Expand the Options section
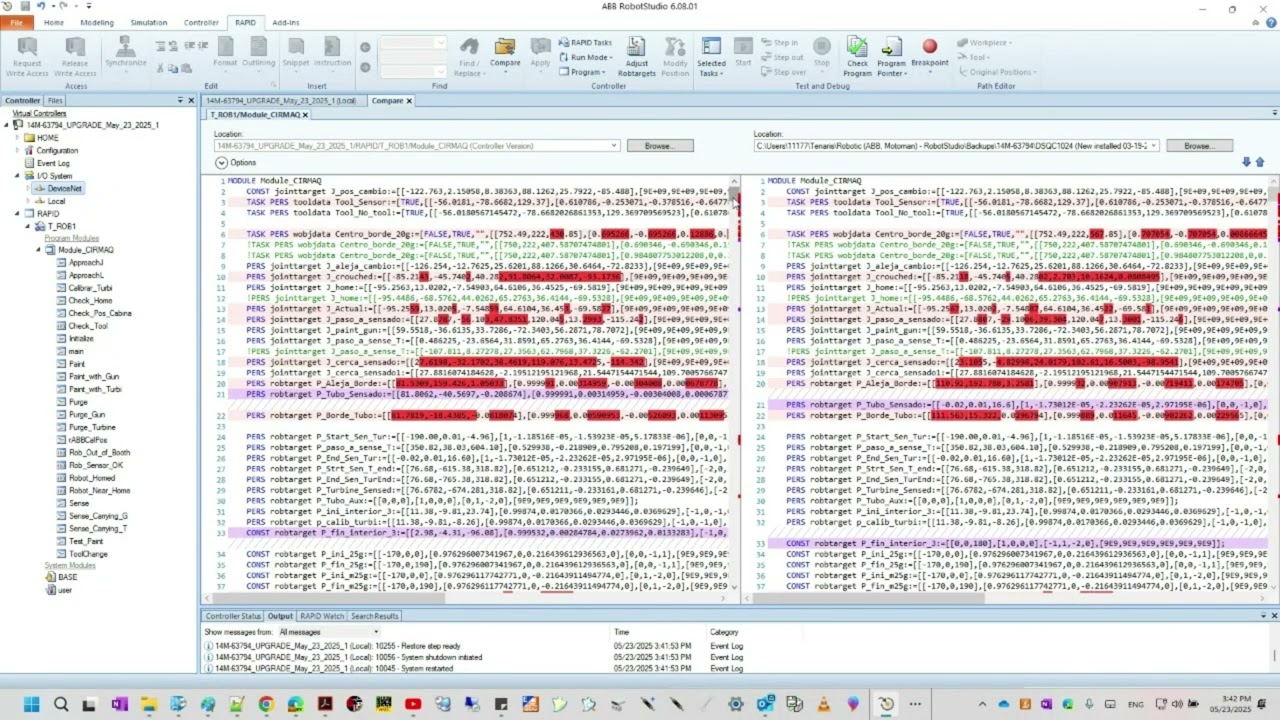 [221, 162]
